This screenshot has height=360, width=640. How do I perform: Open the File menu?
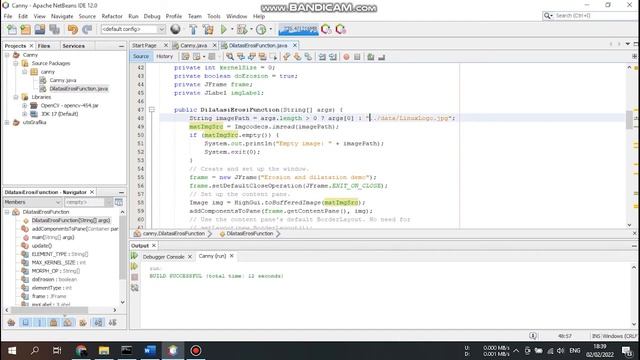pyautogui.click(x=8, y=16)
